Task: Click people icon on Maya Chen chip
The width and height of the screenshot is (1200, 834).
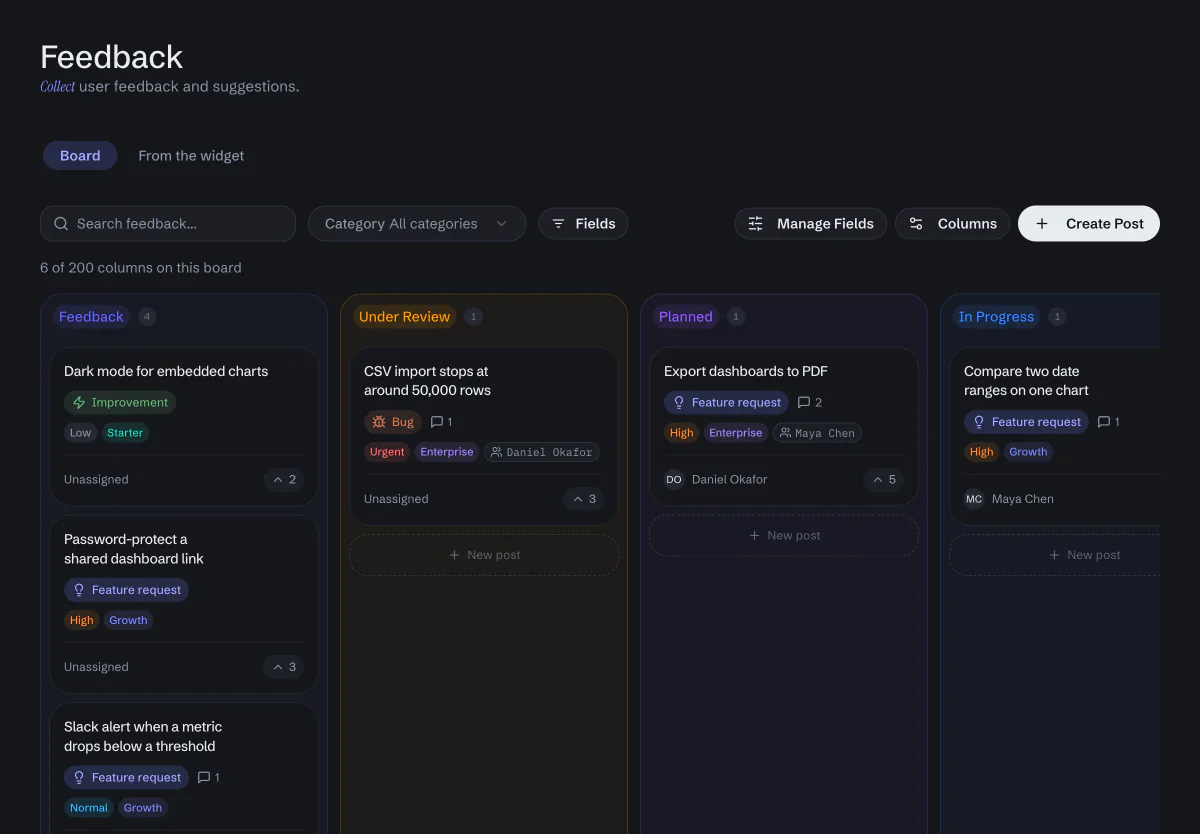Action: pos(785,433)
